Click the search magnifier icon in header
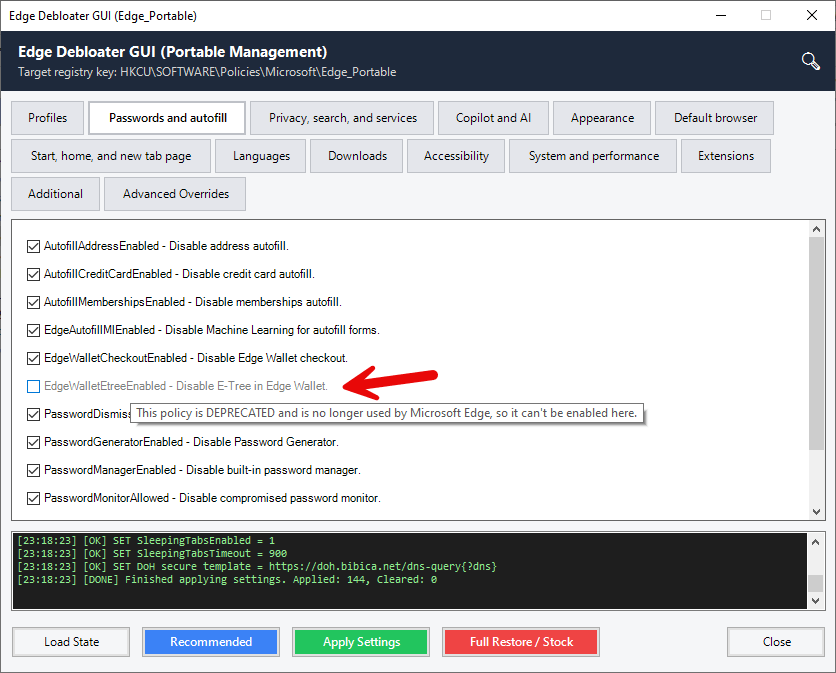836x673 pixels. (x=810, y=61)
